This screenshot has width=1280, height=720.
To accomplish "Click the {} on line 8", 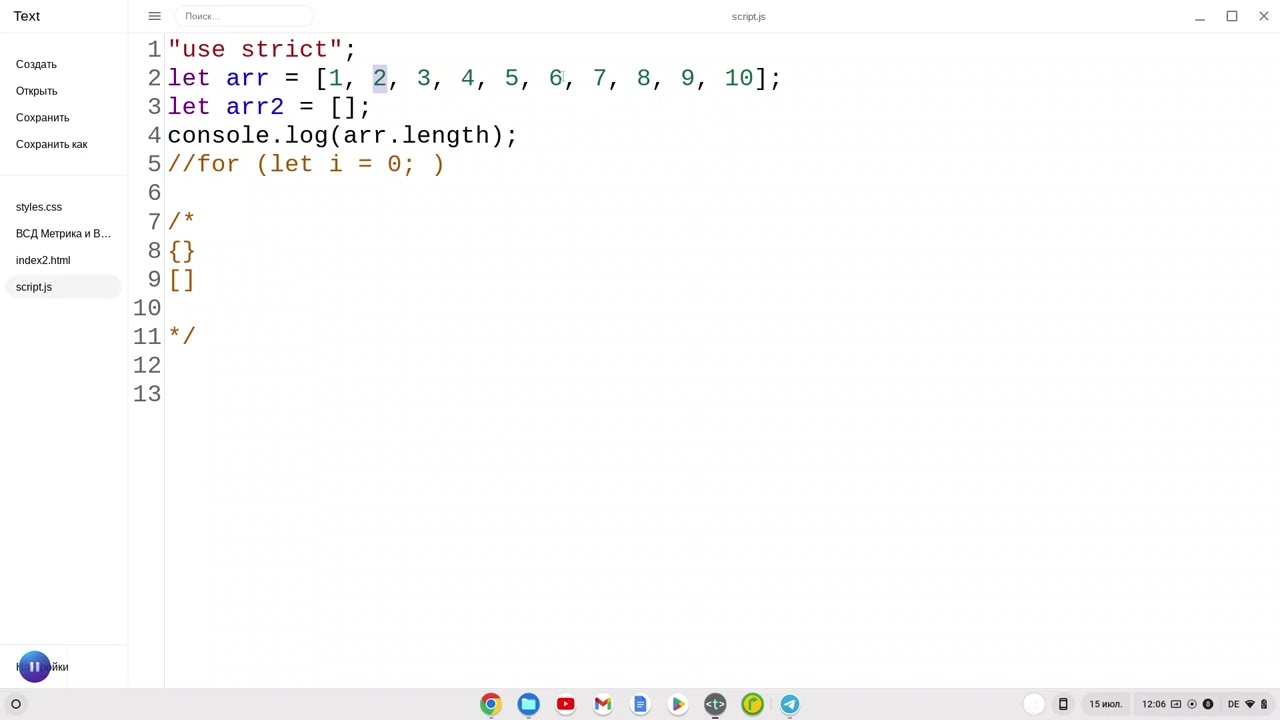I will point(182,250).
